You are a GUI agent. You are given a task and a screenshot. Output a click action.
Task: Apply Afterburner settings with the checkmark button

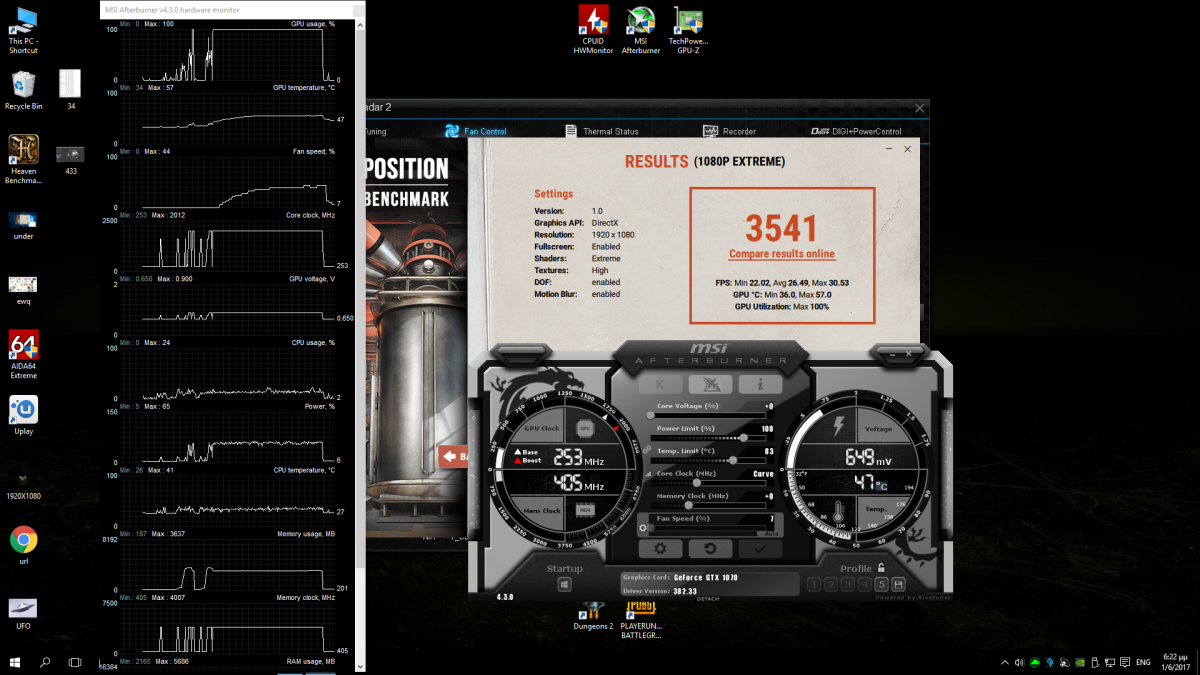click(760, 549)
